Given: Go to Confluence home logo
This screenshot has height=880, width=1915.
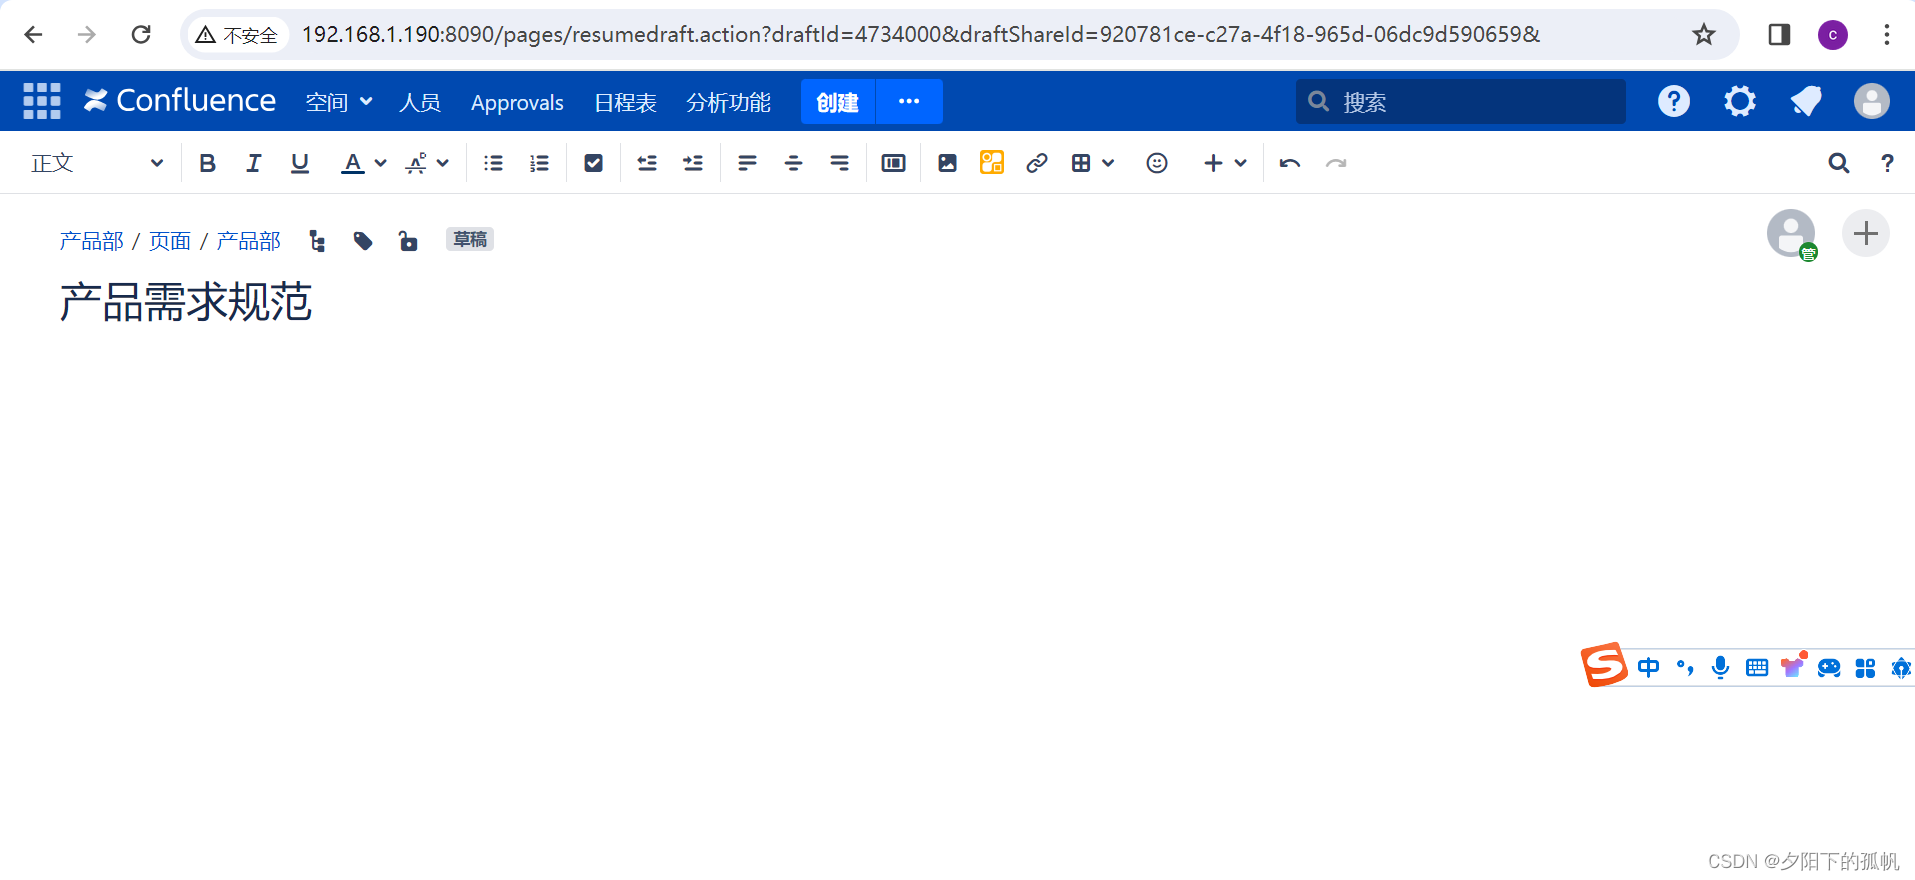Looking at the screenshot, I should 180,101.
